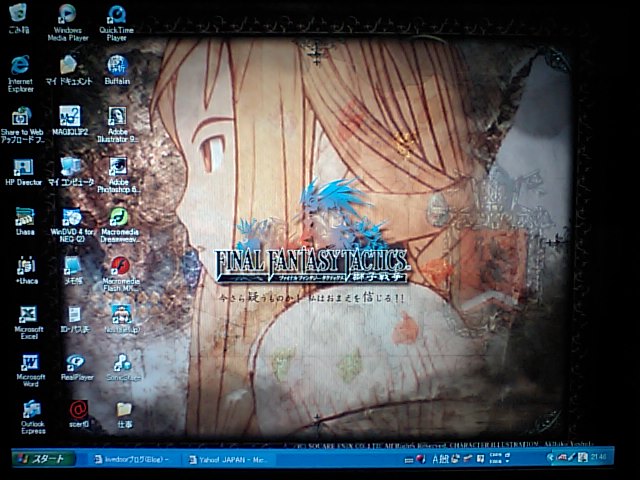Open the QuickTime Player shortcut
The height and width of the screenshot is (480, 640).
coord(117,22)
